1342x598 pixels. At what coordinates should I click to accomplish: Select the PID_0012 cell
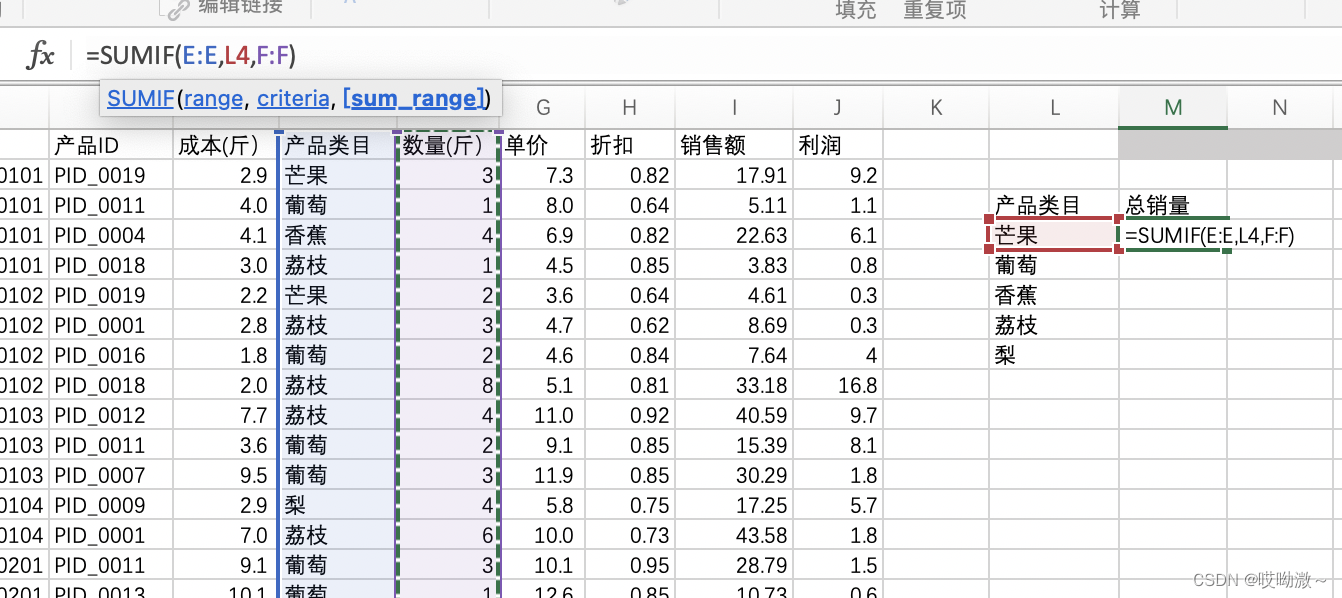coord(111,415)
